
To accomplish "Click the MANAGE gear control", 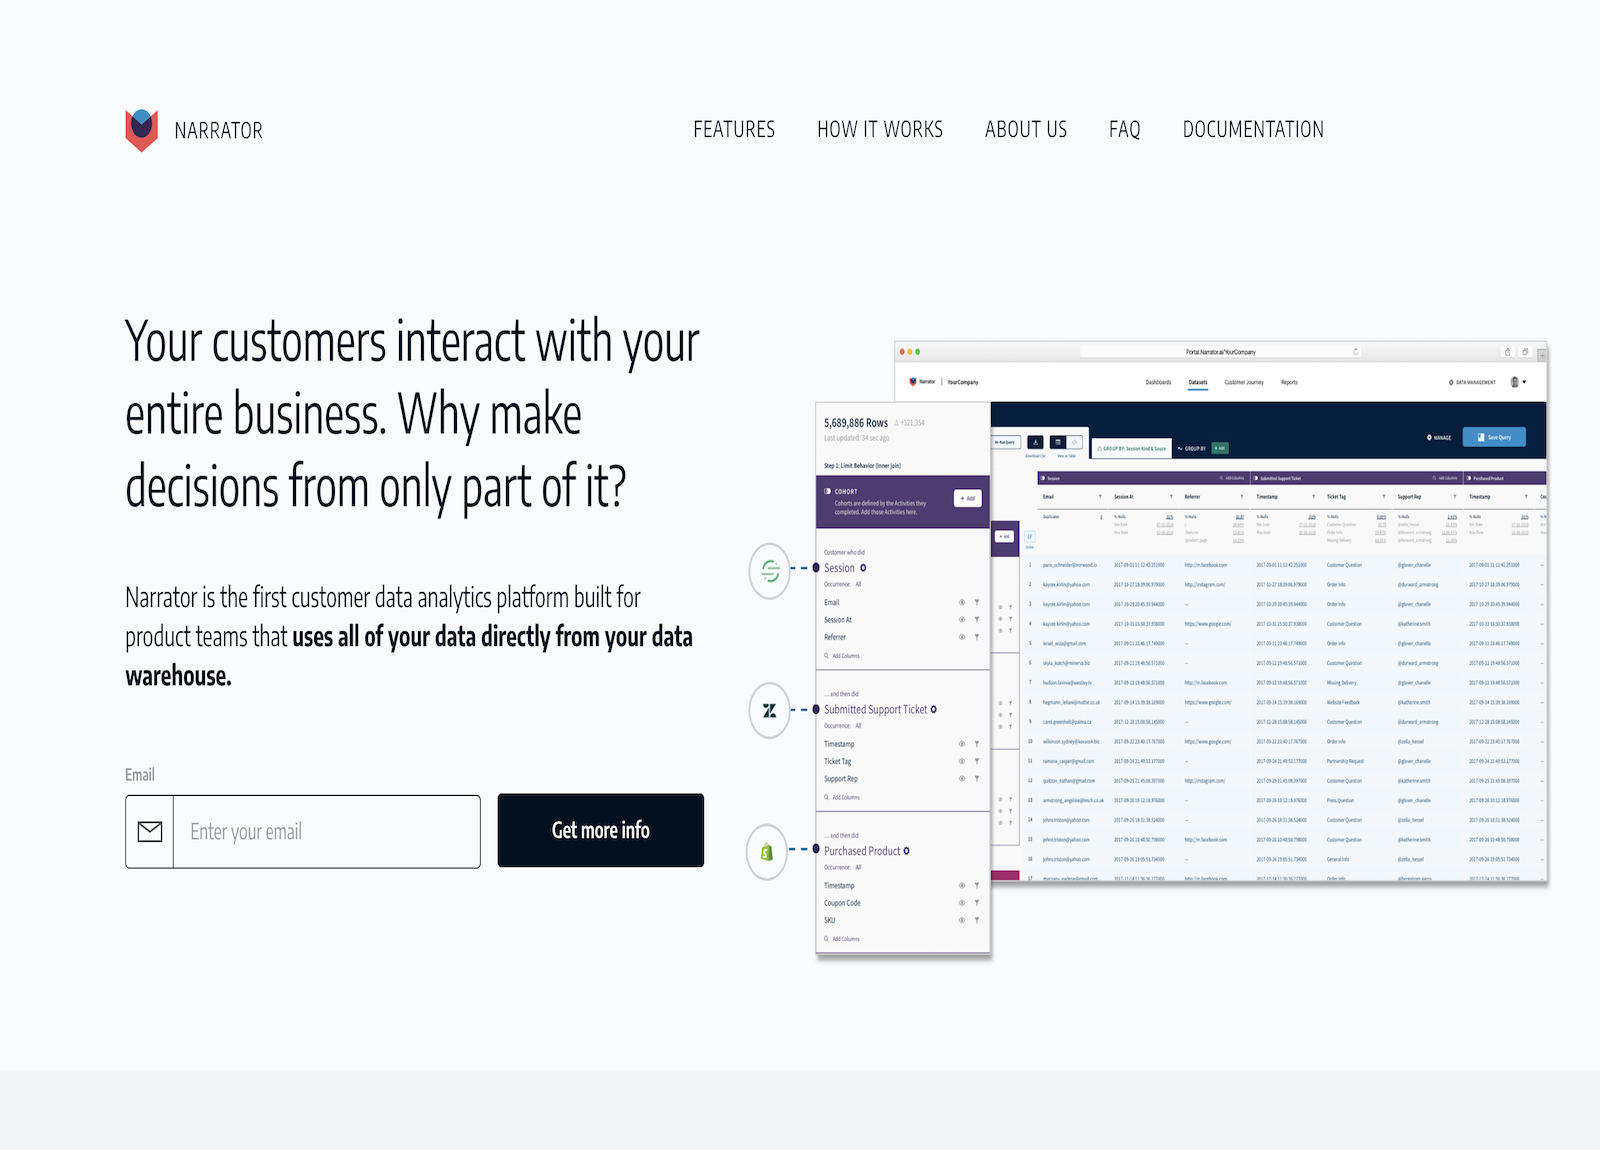I will pos(1439,437).
